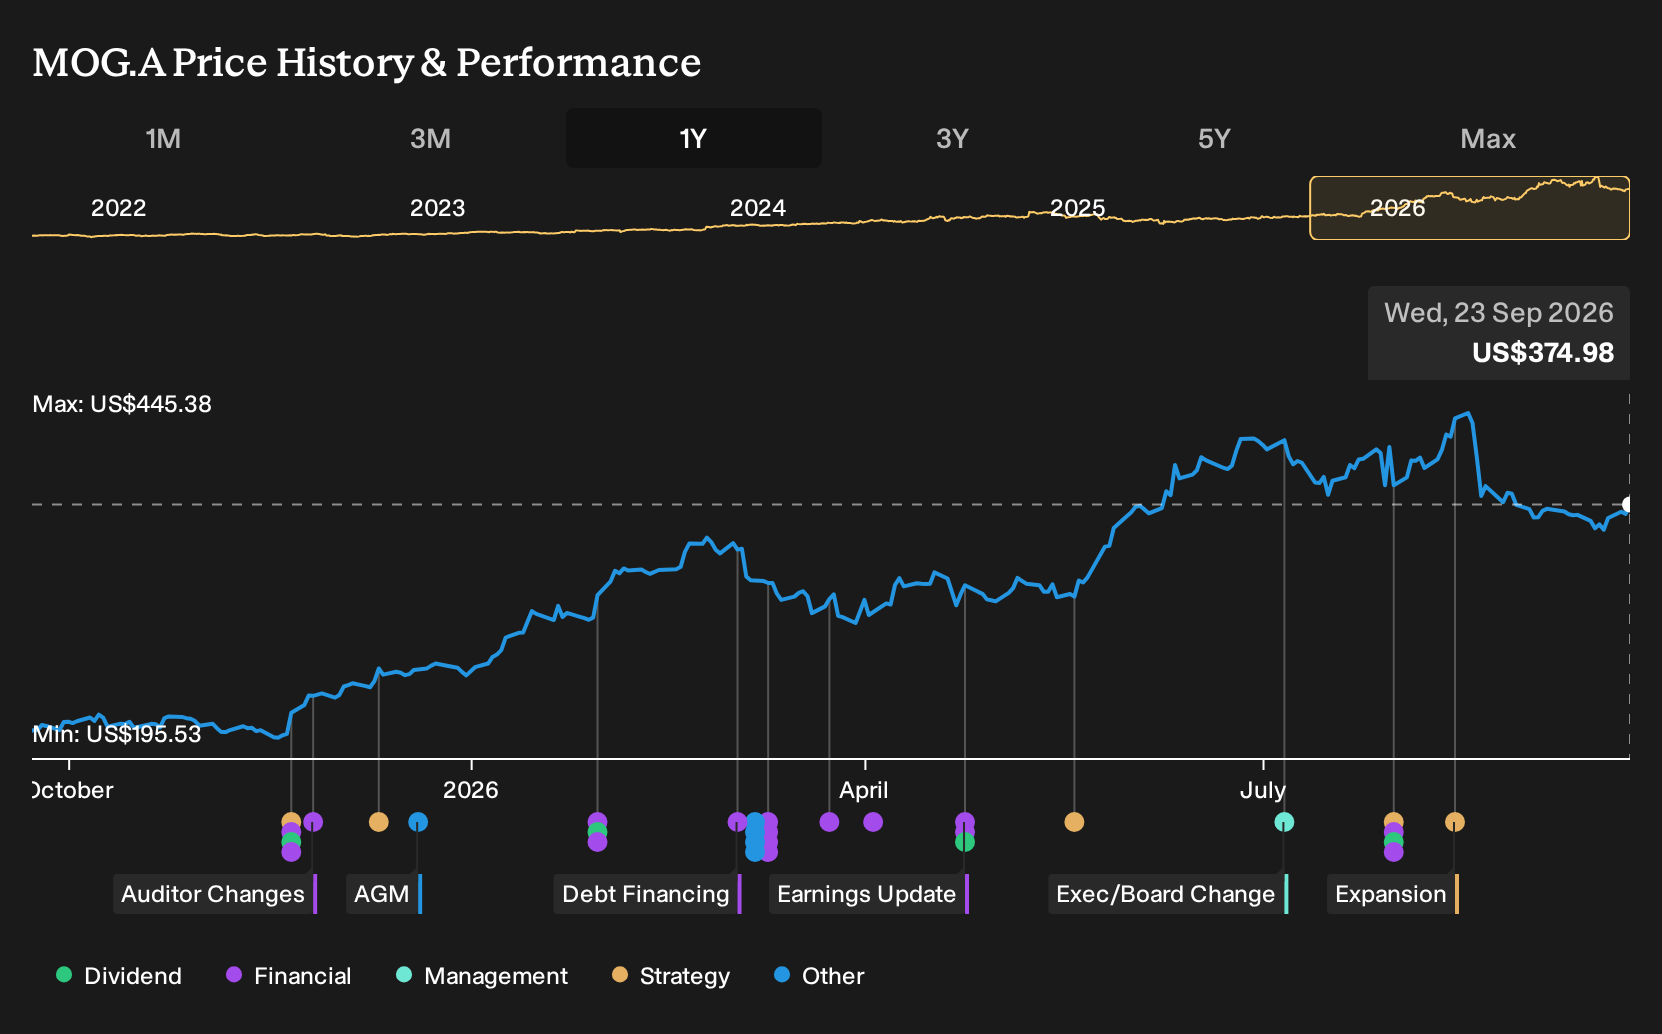1662x1034 pixels.
Task: Click the 2026 label on the main chart axis
Action: click(471, 790)
